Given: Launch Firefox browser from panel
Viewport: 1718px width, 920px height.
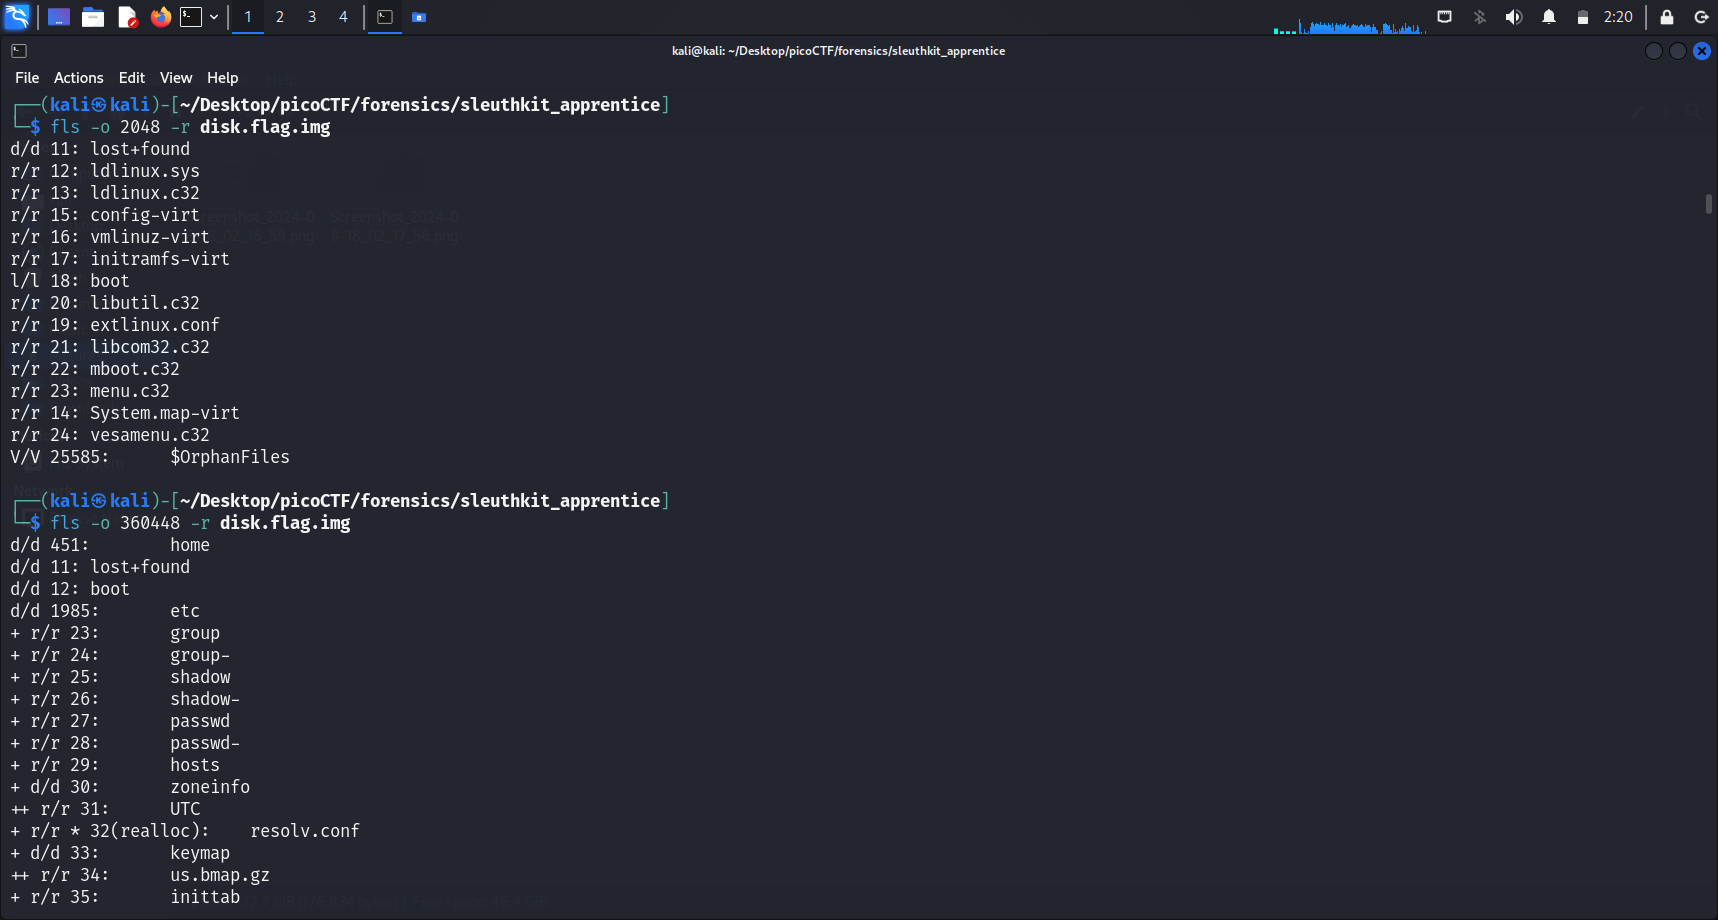Looking at the screenshot, I should click(x=160, y=17).
